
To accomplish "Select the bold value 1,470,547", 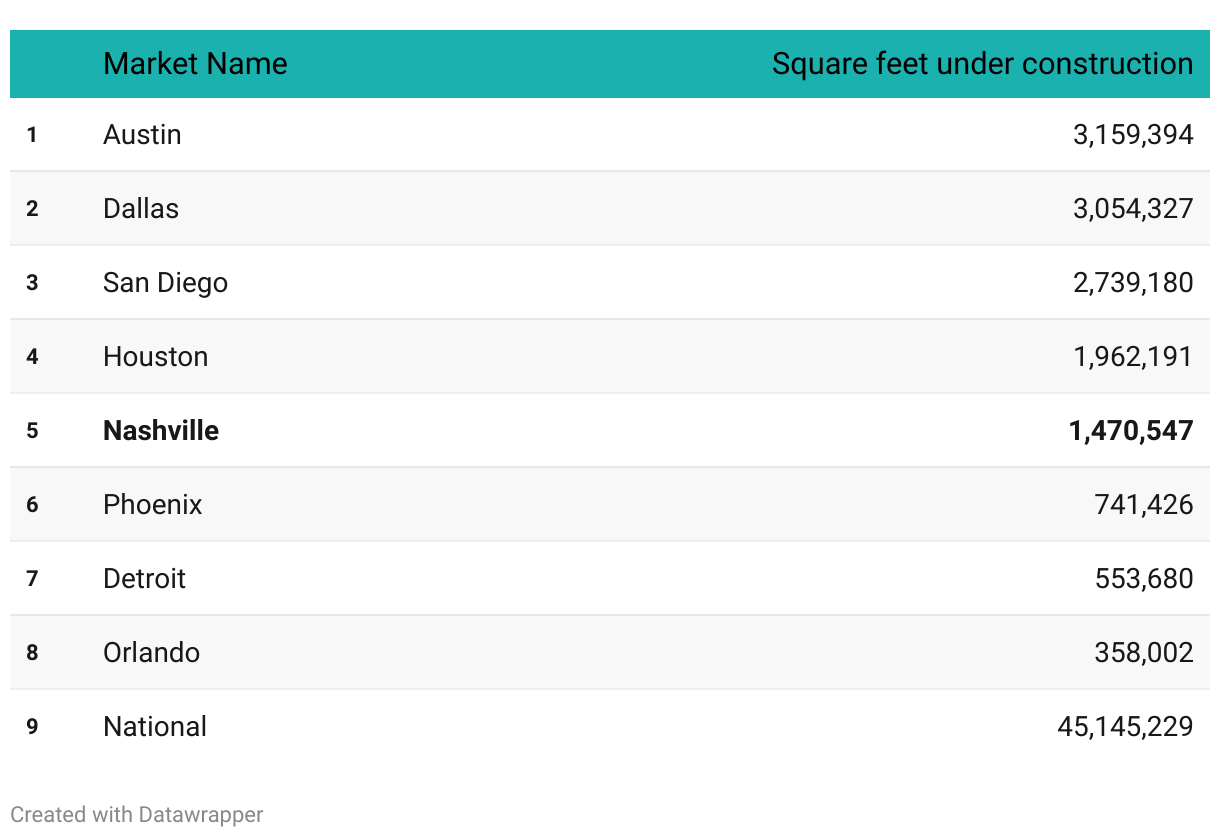I will click(1130, 431).
